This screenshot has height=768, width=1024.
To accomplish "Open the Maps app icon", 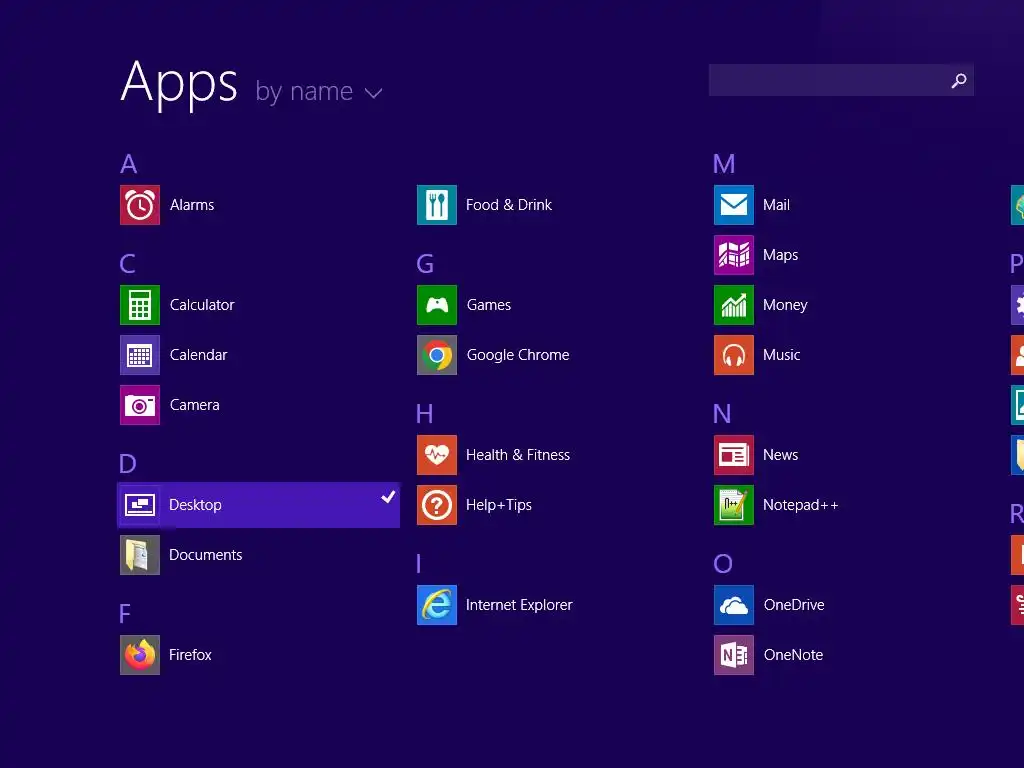I will pos(734,255).
